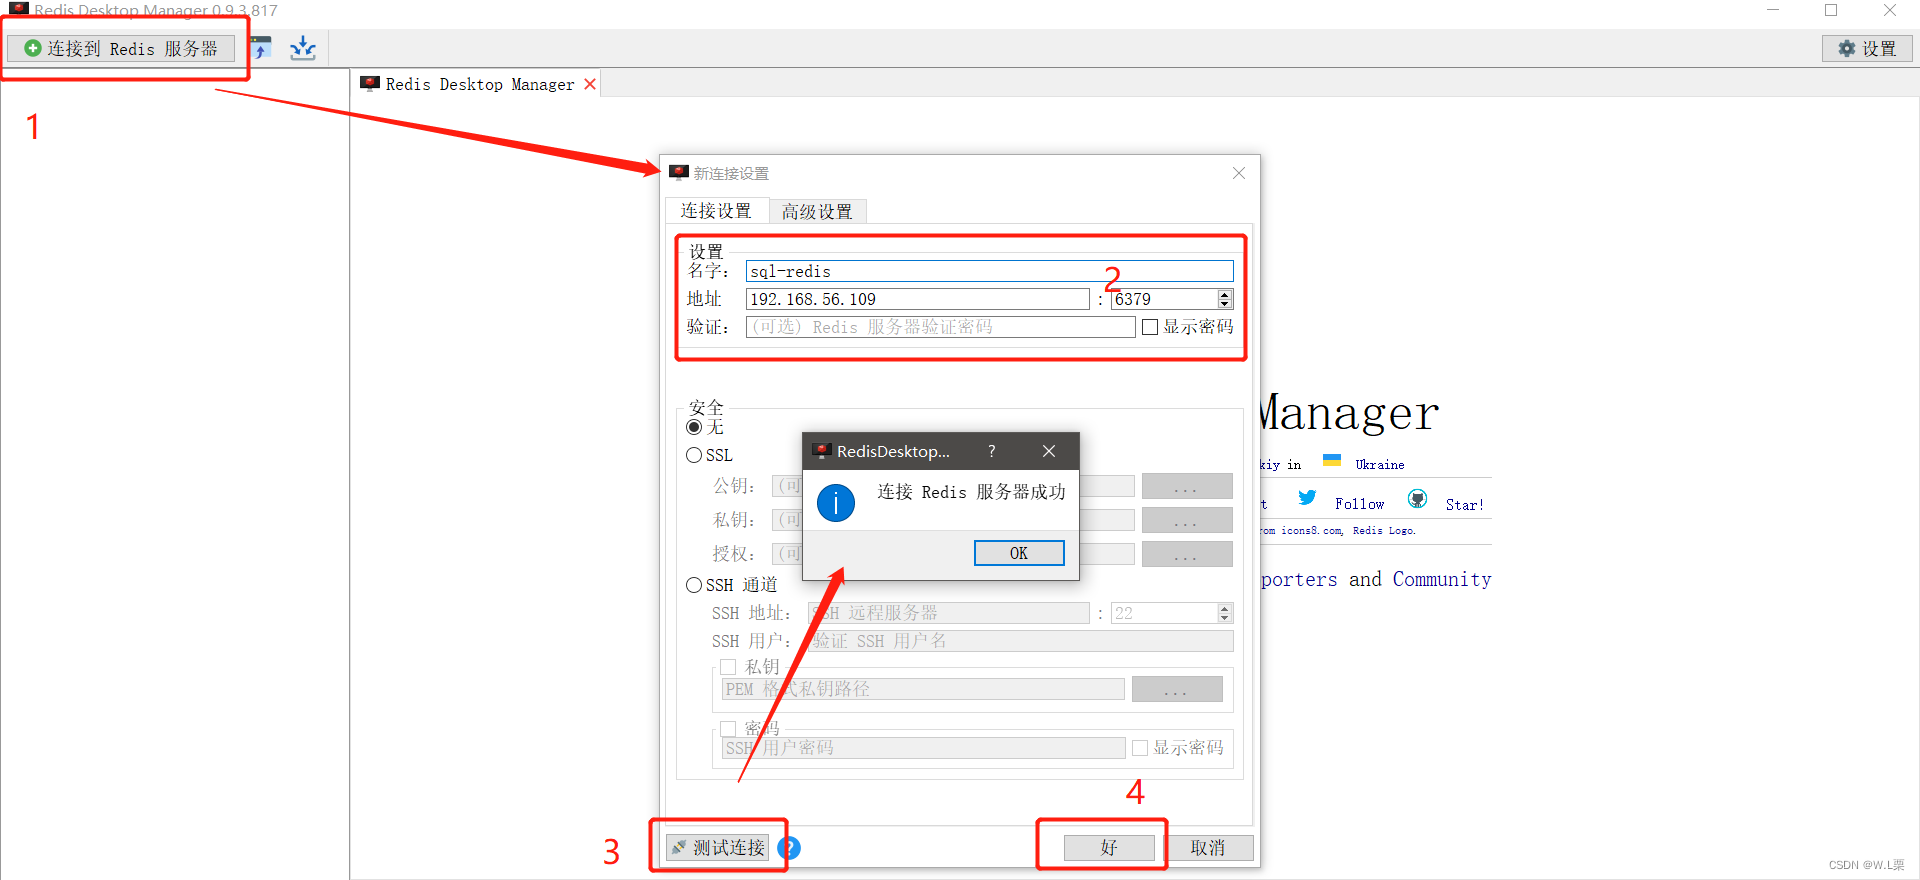Switch to the 连接设置 tab
The height and width of the screenshot is (880, 1920).
(x=716, y=211)
